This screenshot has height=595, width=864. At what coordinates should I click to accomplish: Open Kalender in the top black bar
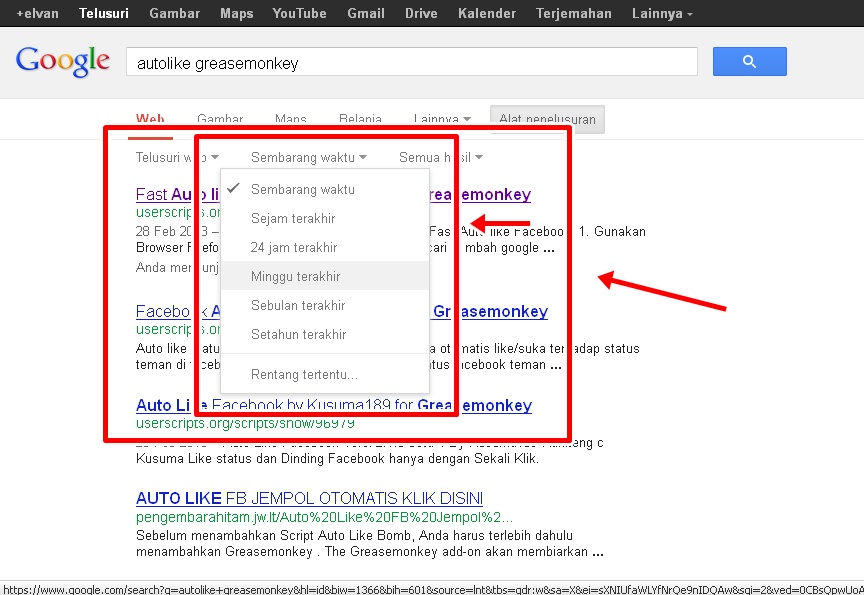[x=487, y=13]
